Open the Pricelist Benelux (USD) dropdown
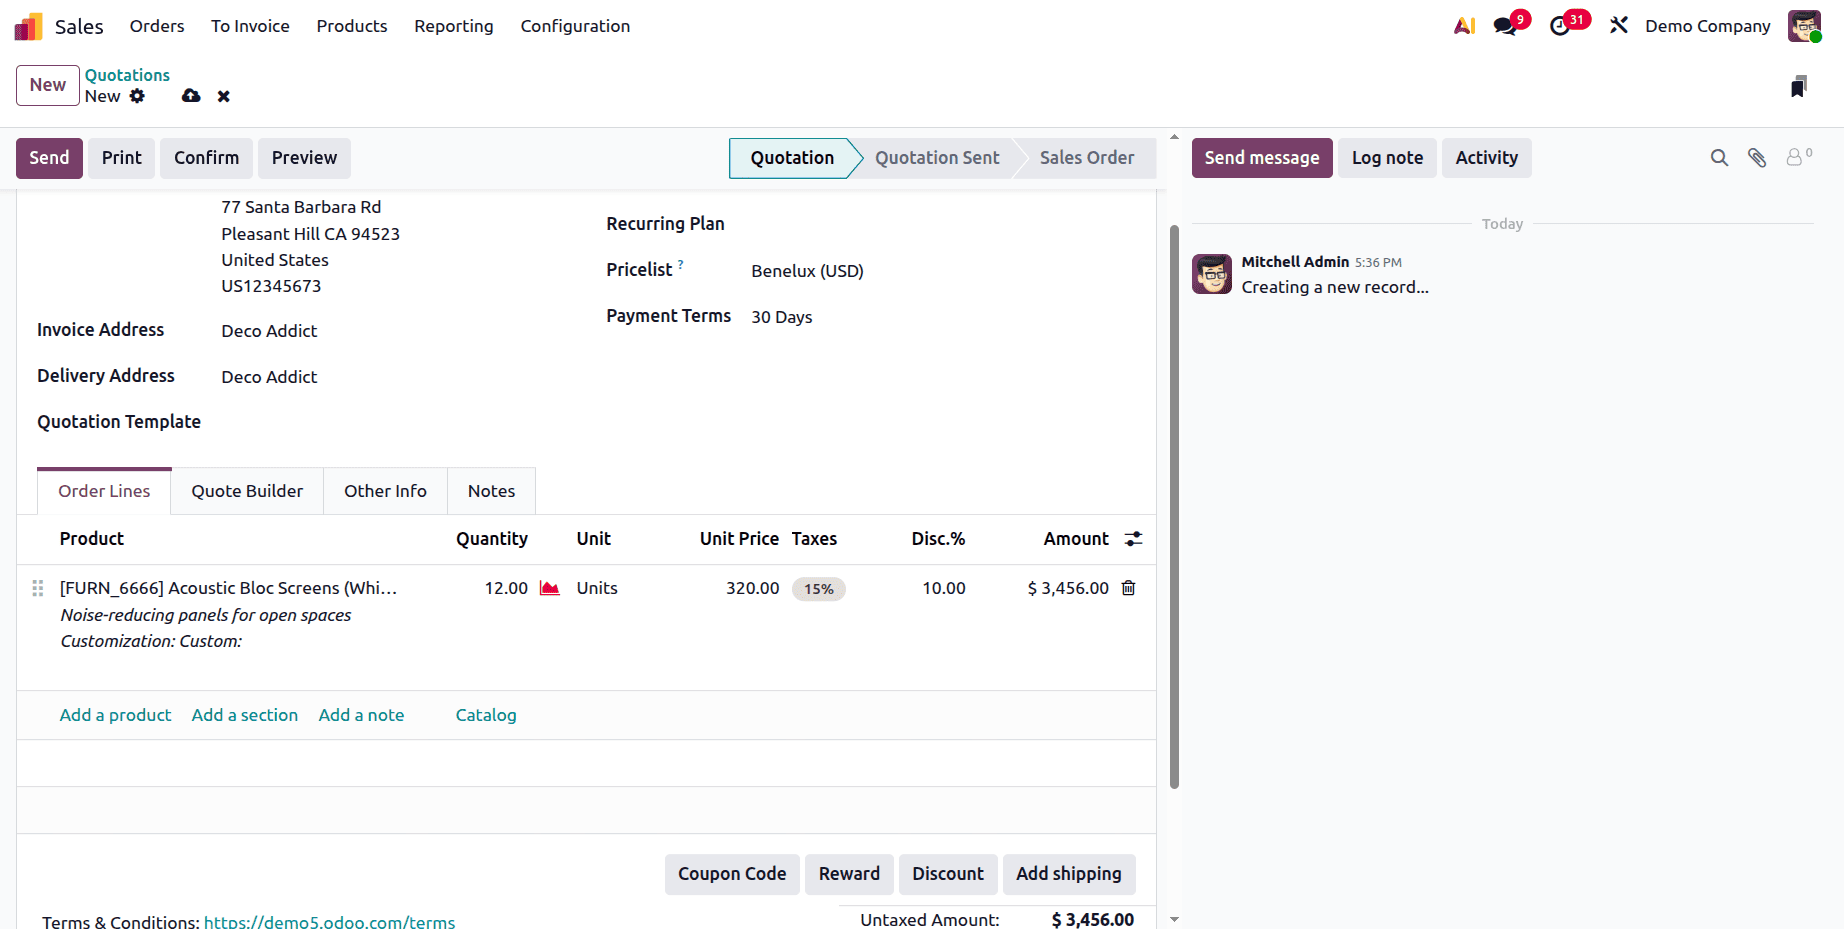Viewport: 1844px width, 929px height. (x=807, y=270)
